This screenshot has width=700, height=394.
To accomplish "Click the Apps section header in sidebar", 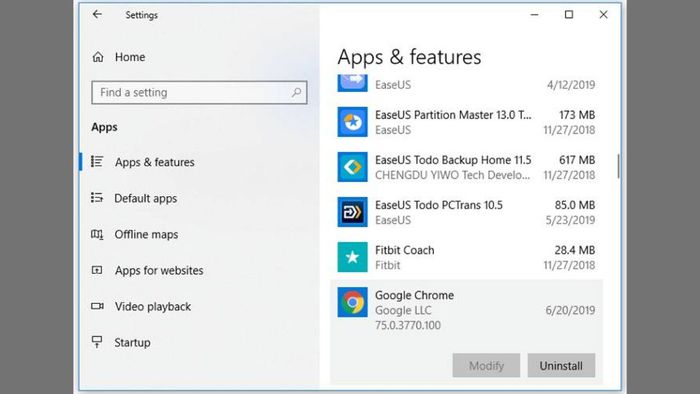I will coord(104,127).
